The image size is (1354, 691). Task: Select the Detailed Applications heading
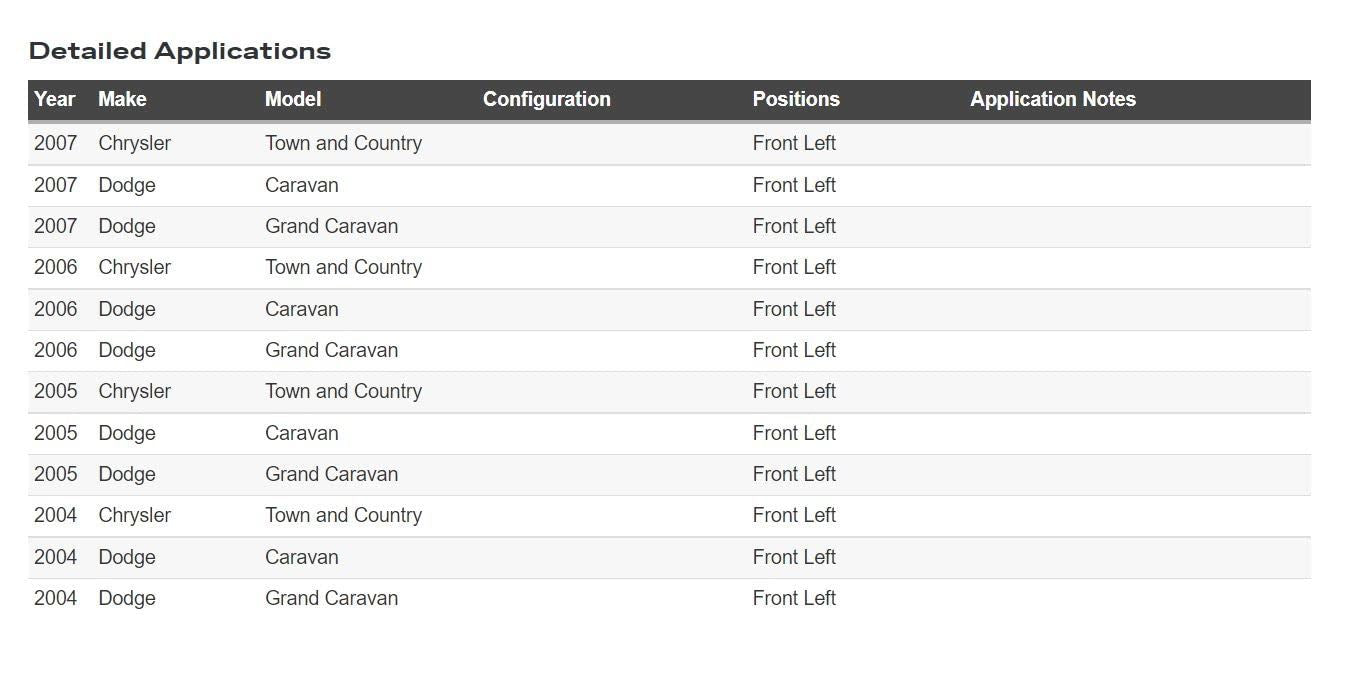pyautogui.click(x=180, y=51)
